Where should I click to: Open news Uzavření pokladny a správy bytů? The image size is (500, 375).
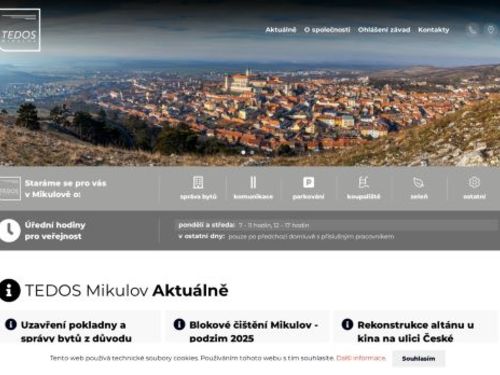pyautogui.click(x=76, y=331)
